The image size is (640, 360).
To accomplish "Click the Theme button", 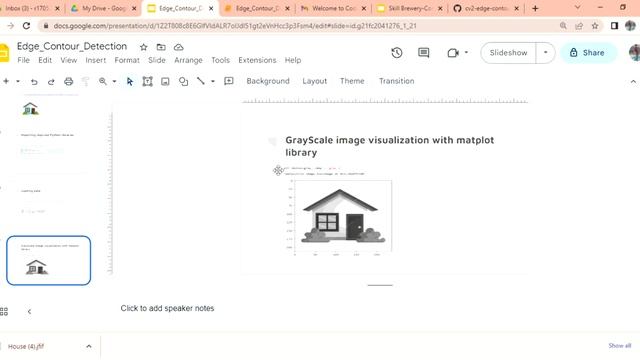I will point(352,81).
